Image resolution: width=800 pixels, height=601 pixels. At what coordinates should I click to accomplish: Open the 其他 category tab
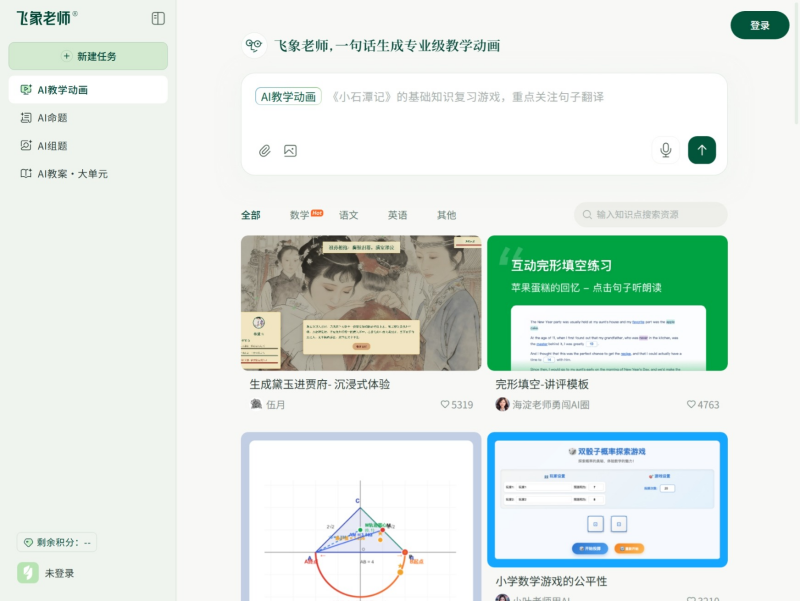pos(446,215)
